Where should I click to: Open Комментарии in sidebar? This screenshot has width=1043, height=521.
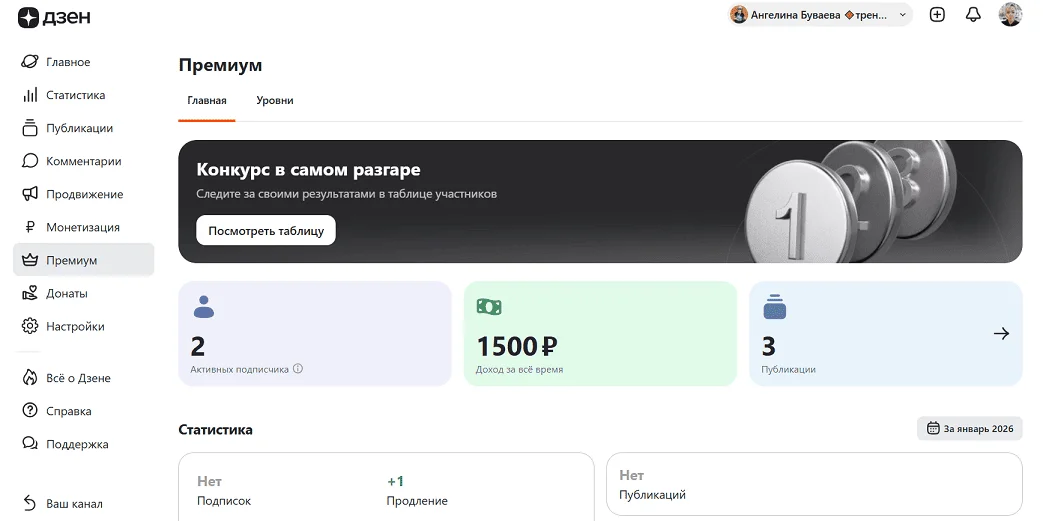pyautogui.click(x=84, y=161)
